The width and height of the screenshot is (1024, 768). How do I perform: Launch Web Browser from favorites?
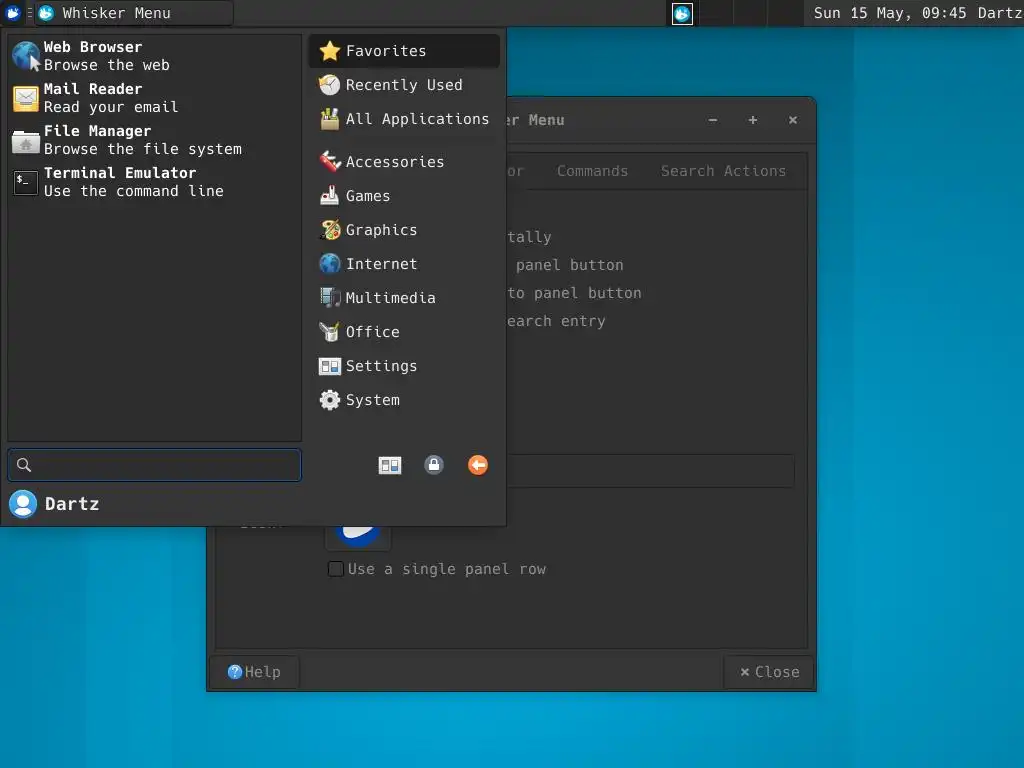tap(155, 56)
